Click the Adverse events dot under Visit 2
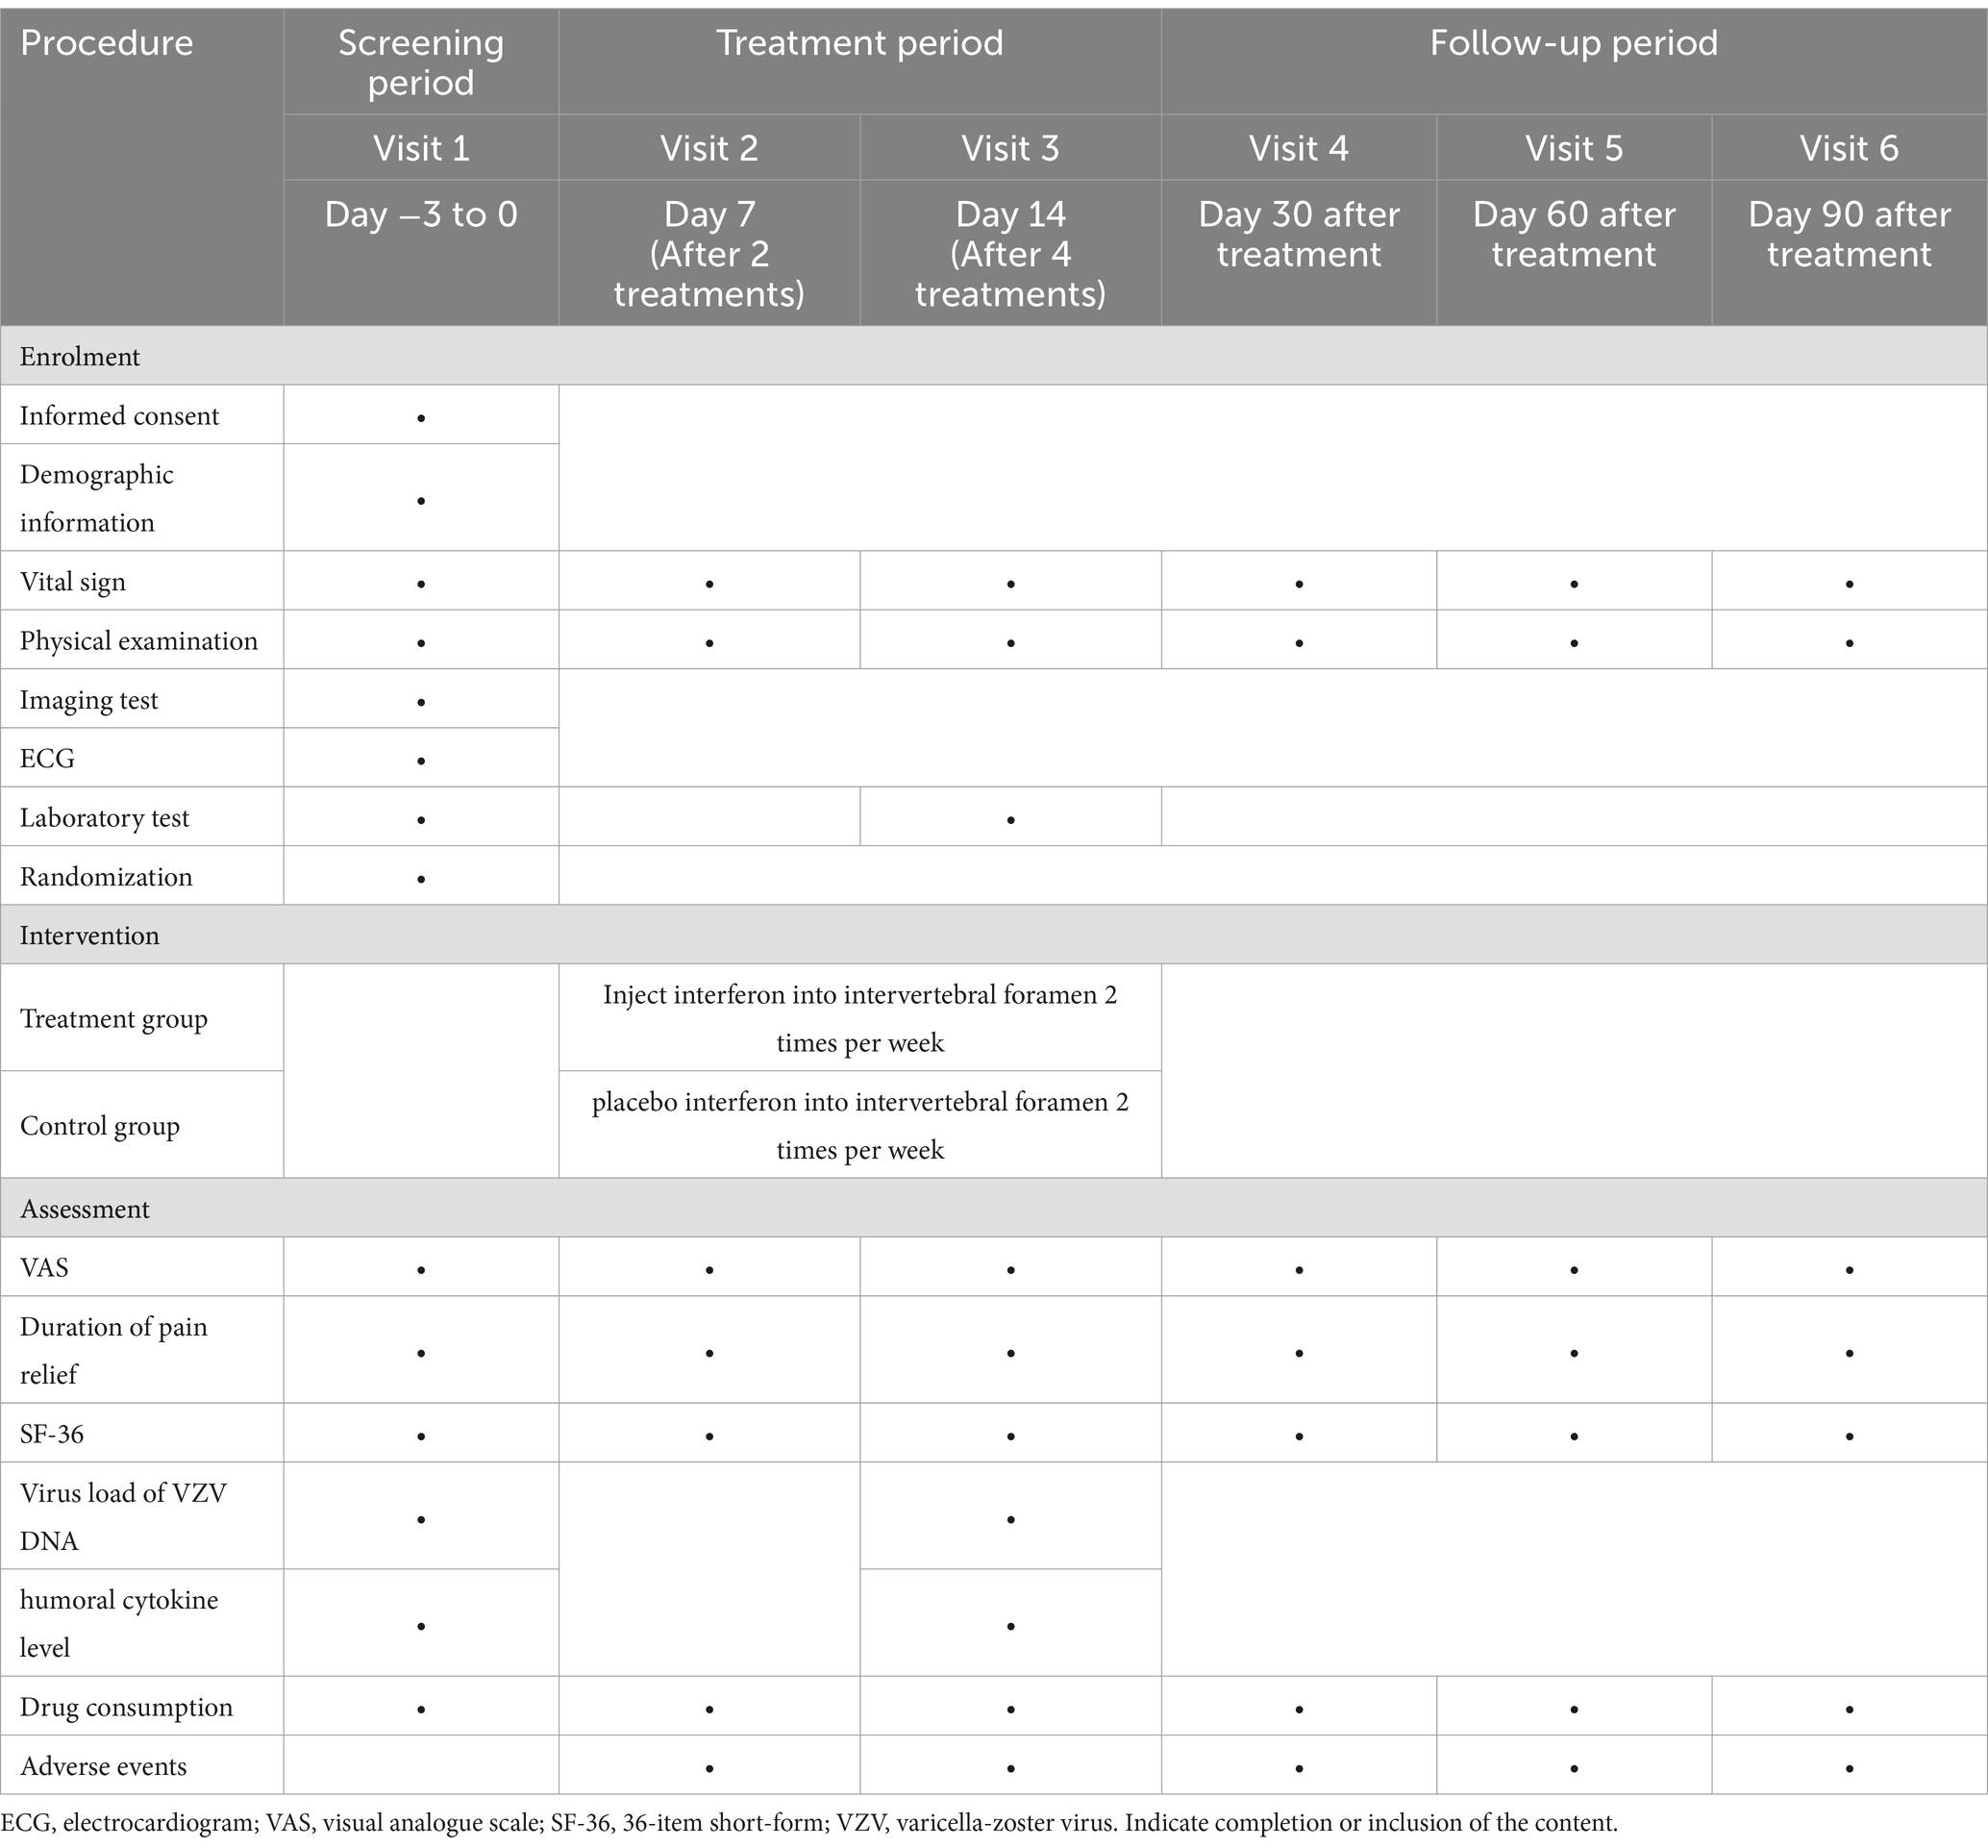 709,1768
